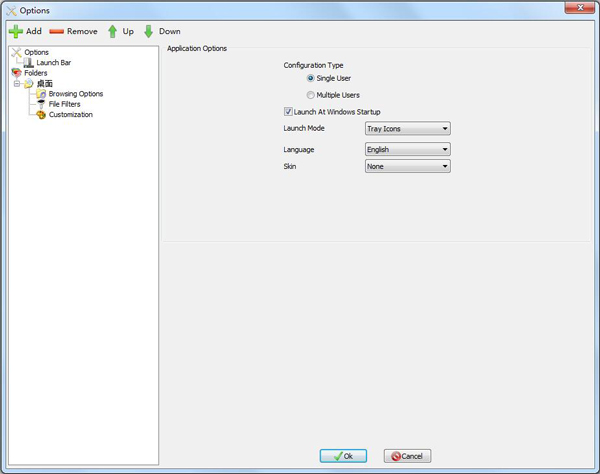Viewport: 600px width, 474px height.
Task: Collapse the 桌面 folder tree node
Action: click(x=16, y=84)
